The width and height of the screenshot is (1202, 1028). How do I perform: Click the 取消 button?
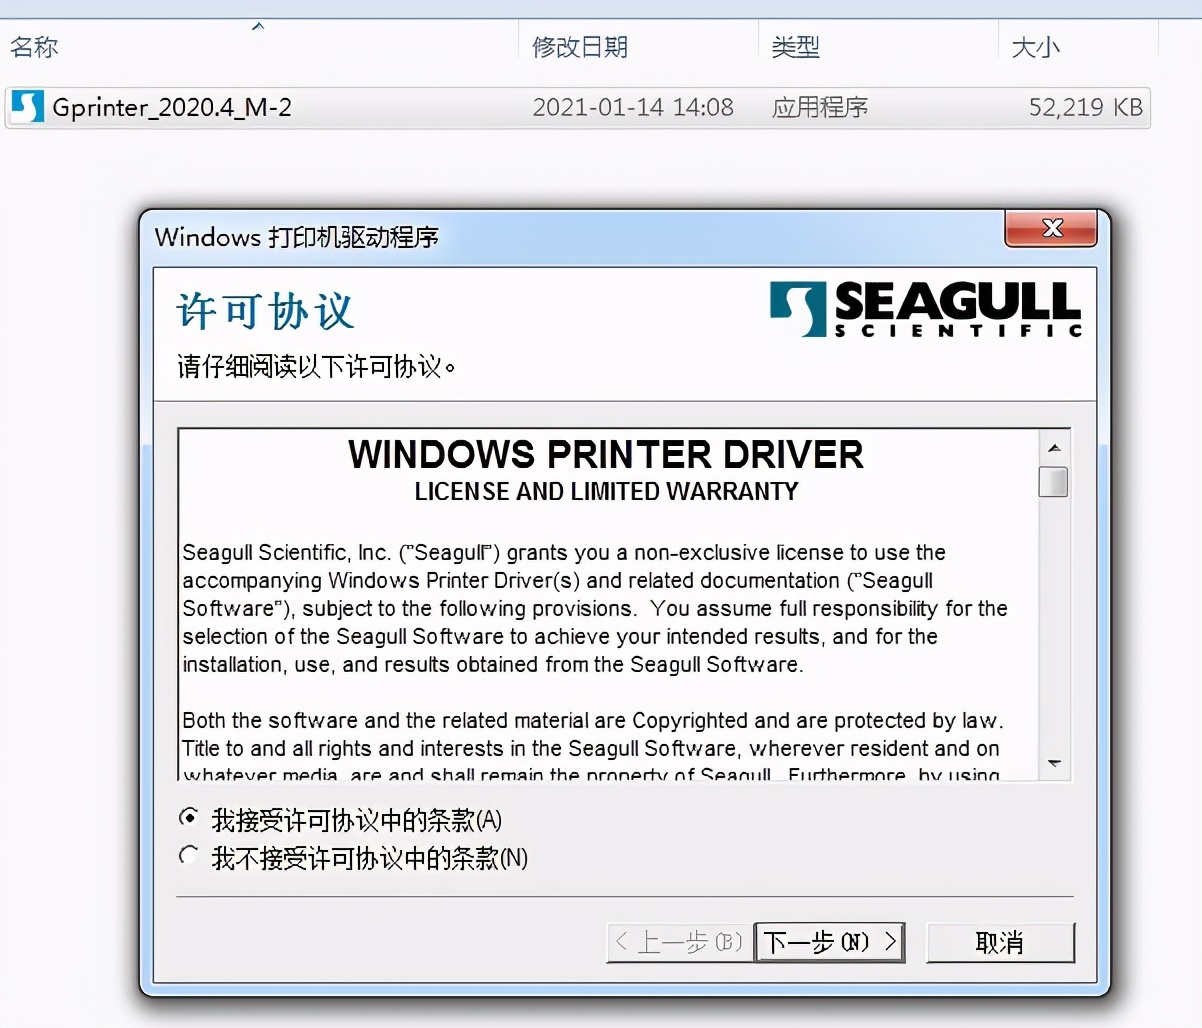(1000, 942)
